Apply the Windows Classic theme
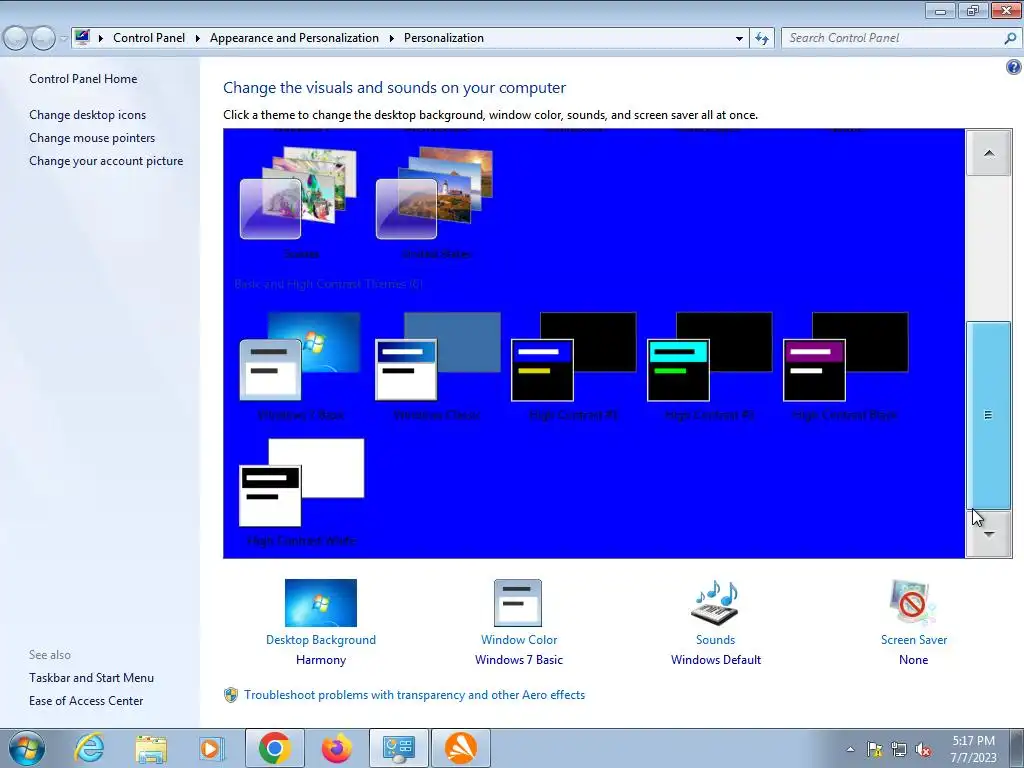Image resolution: width=1024 pixels, height=768 pixels. click(438, 356)
